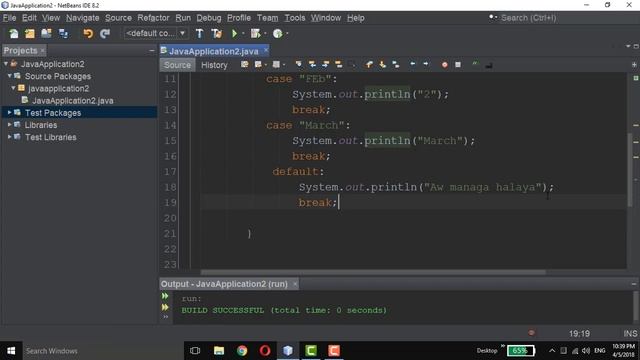Open File Explorer from the taskbar
The width and height of the screenshot is (640, 360).
(219, 351)
